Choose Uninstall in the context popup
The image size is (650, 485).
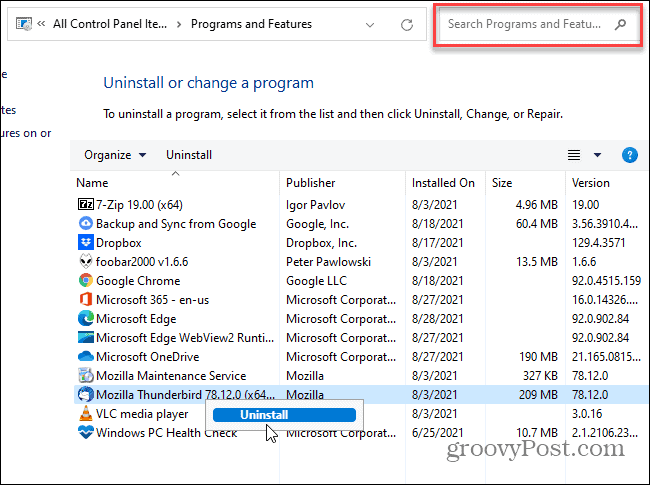coord(284,415)
